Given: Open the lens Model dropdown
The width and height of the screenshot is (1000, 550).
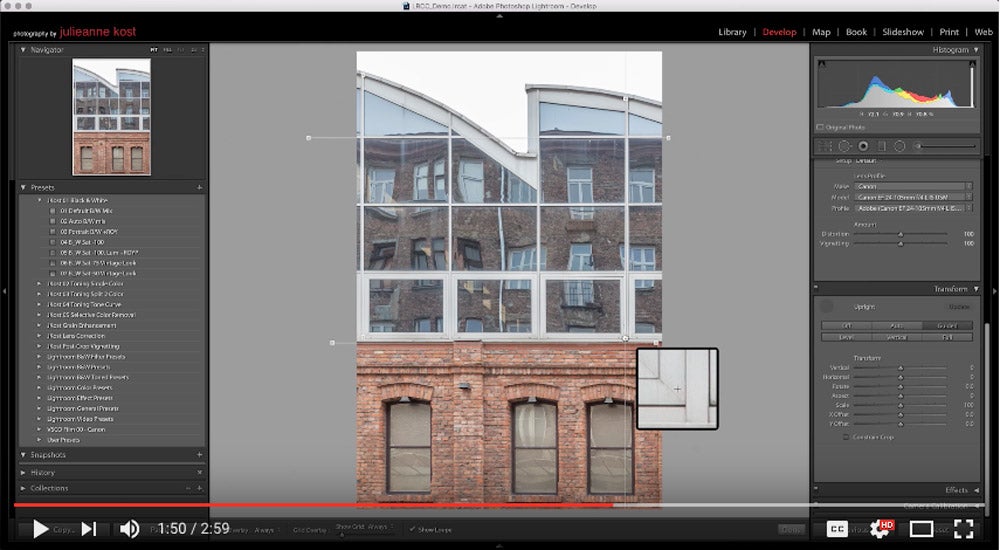Looking at the screenshot, I should click(x=913, y=197).
